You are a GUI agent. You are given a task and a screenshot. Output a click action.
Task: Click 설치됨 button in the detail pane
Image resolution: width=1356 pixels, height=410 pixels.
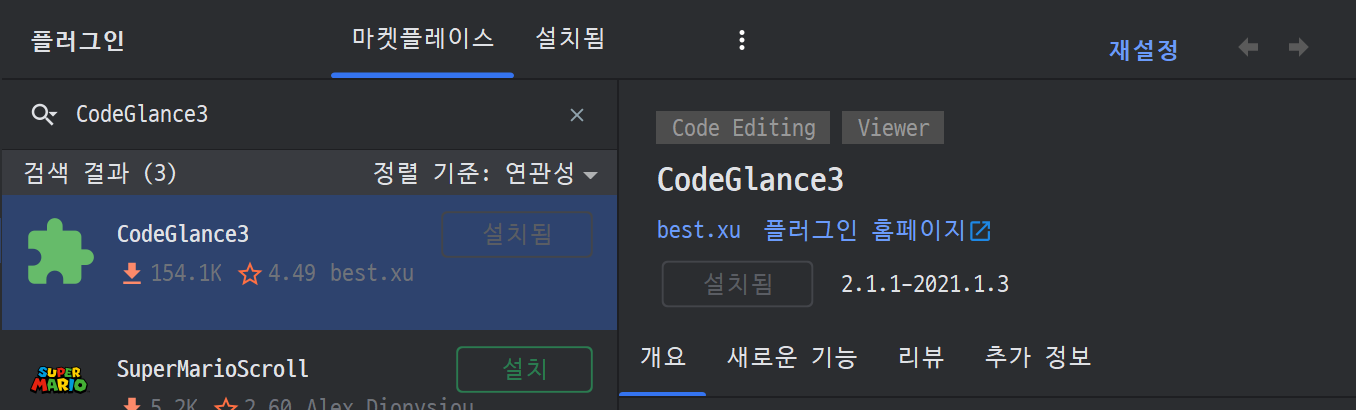(x=738, y=284)
